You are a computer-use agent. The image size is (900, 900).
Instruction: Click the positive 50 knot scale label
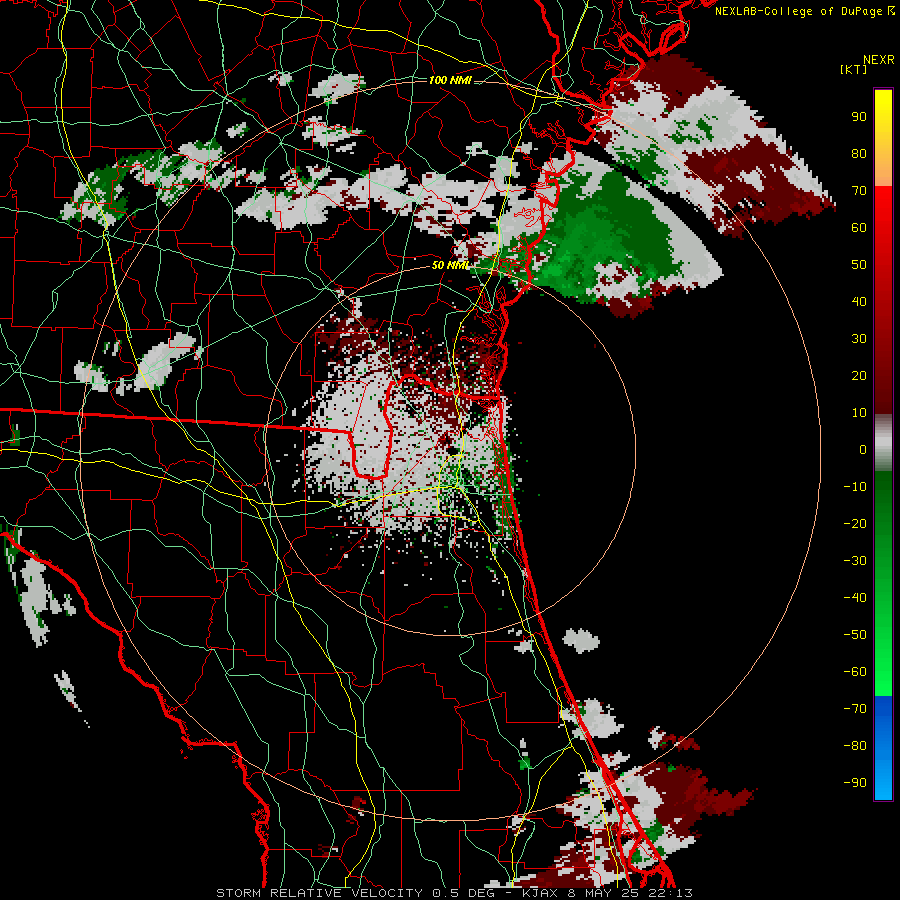[859, 265]
